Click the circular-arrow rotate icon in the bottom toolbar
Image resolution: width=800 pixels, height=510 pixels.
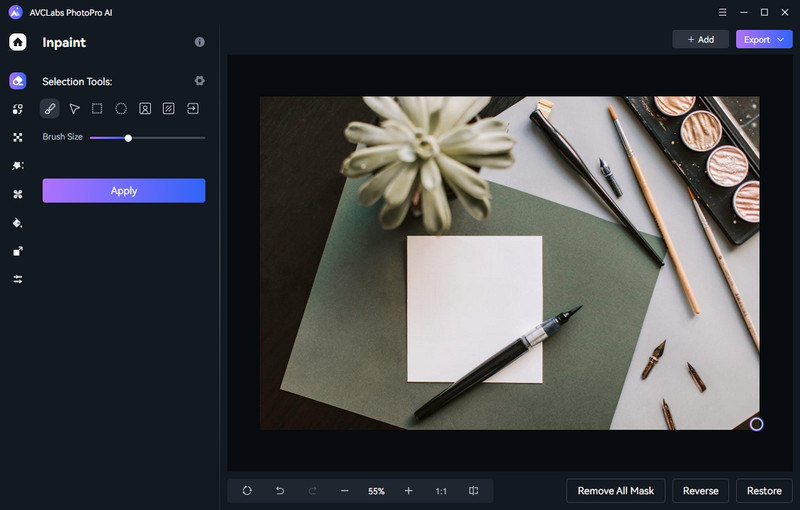247,491
